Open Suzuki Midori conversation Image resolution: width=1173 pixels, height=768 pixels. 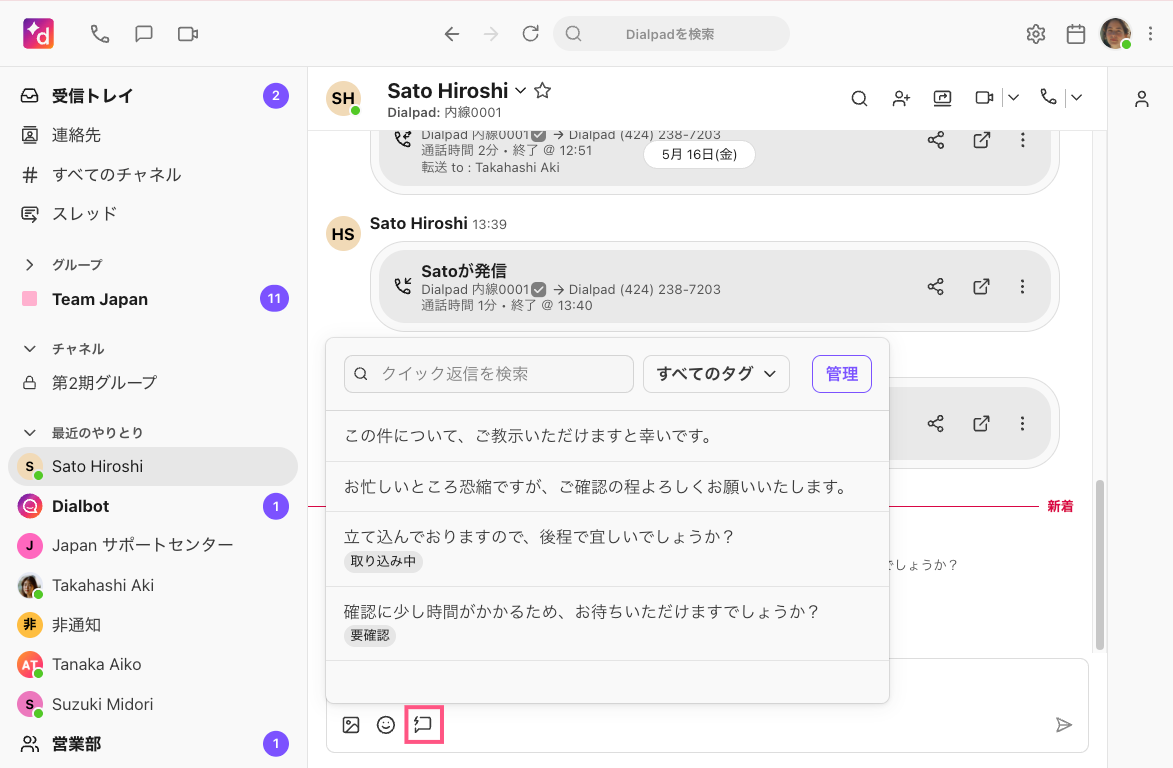[153, 704]
